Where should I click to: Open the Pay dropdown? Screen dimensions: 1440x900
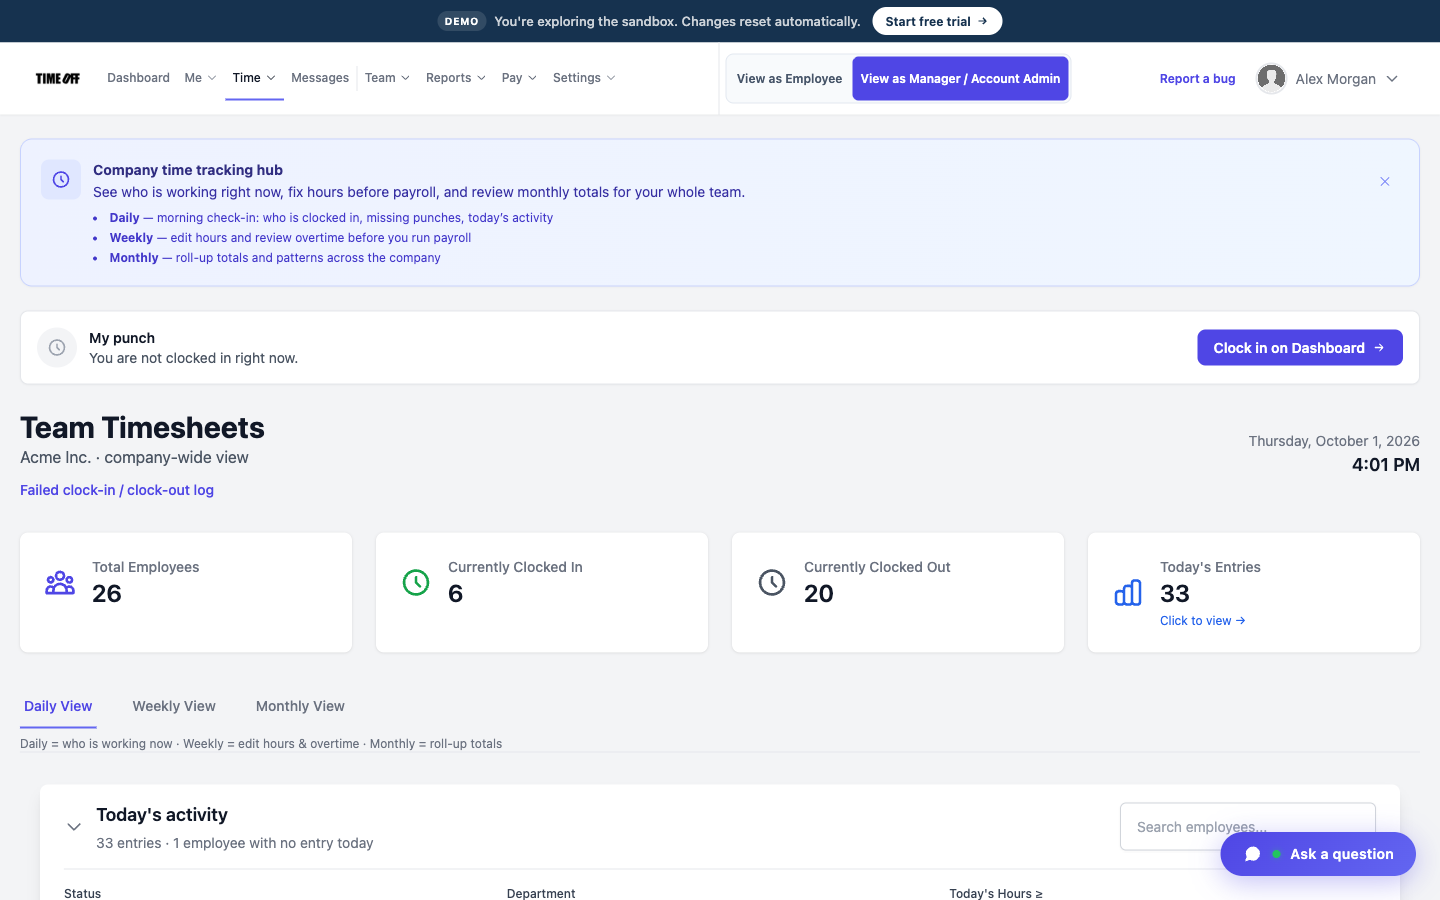(519, 78)
